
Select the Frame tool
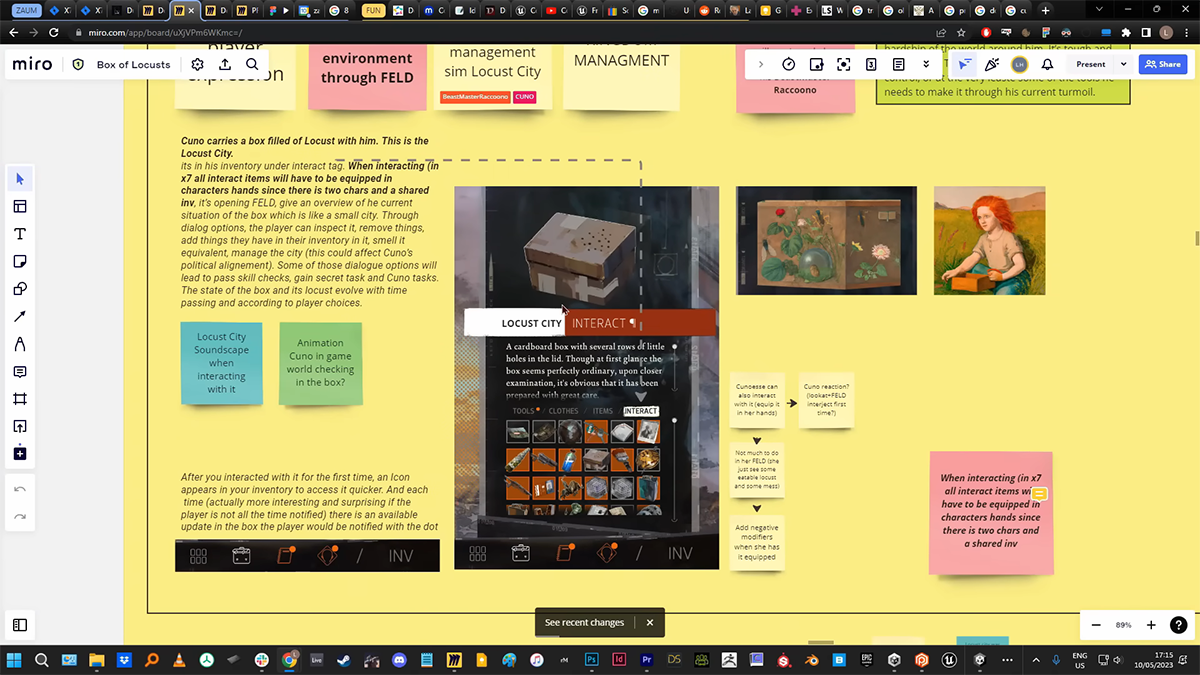tap(20, 399)
